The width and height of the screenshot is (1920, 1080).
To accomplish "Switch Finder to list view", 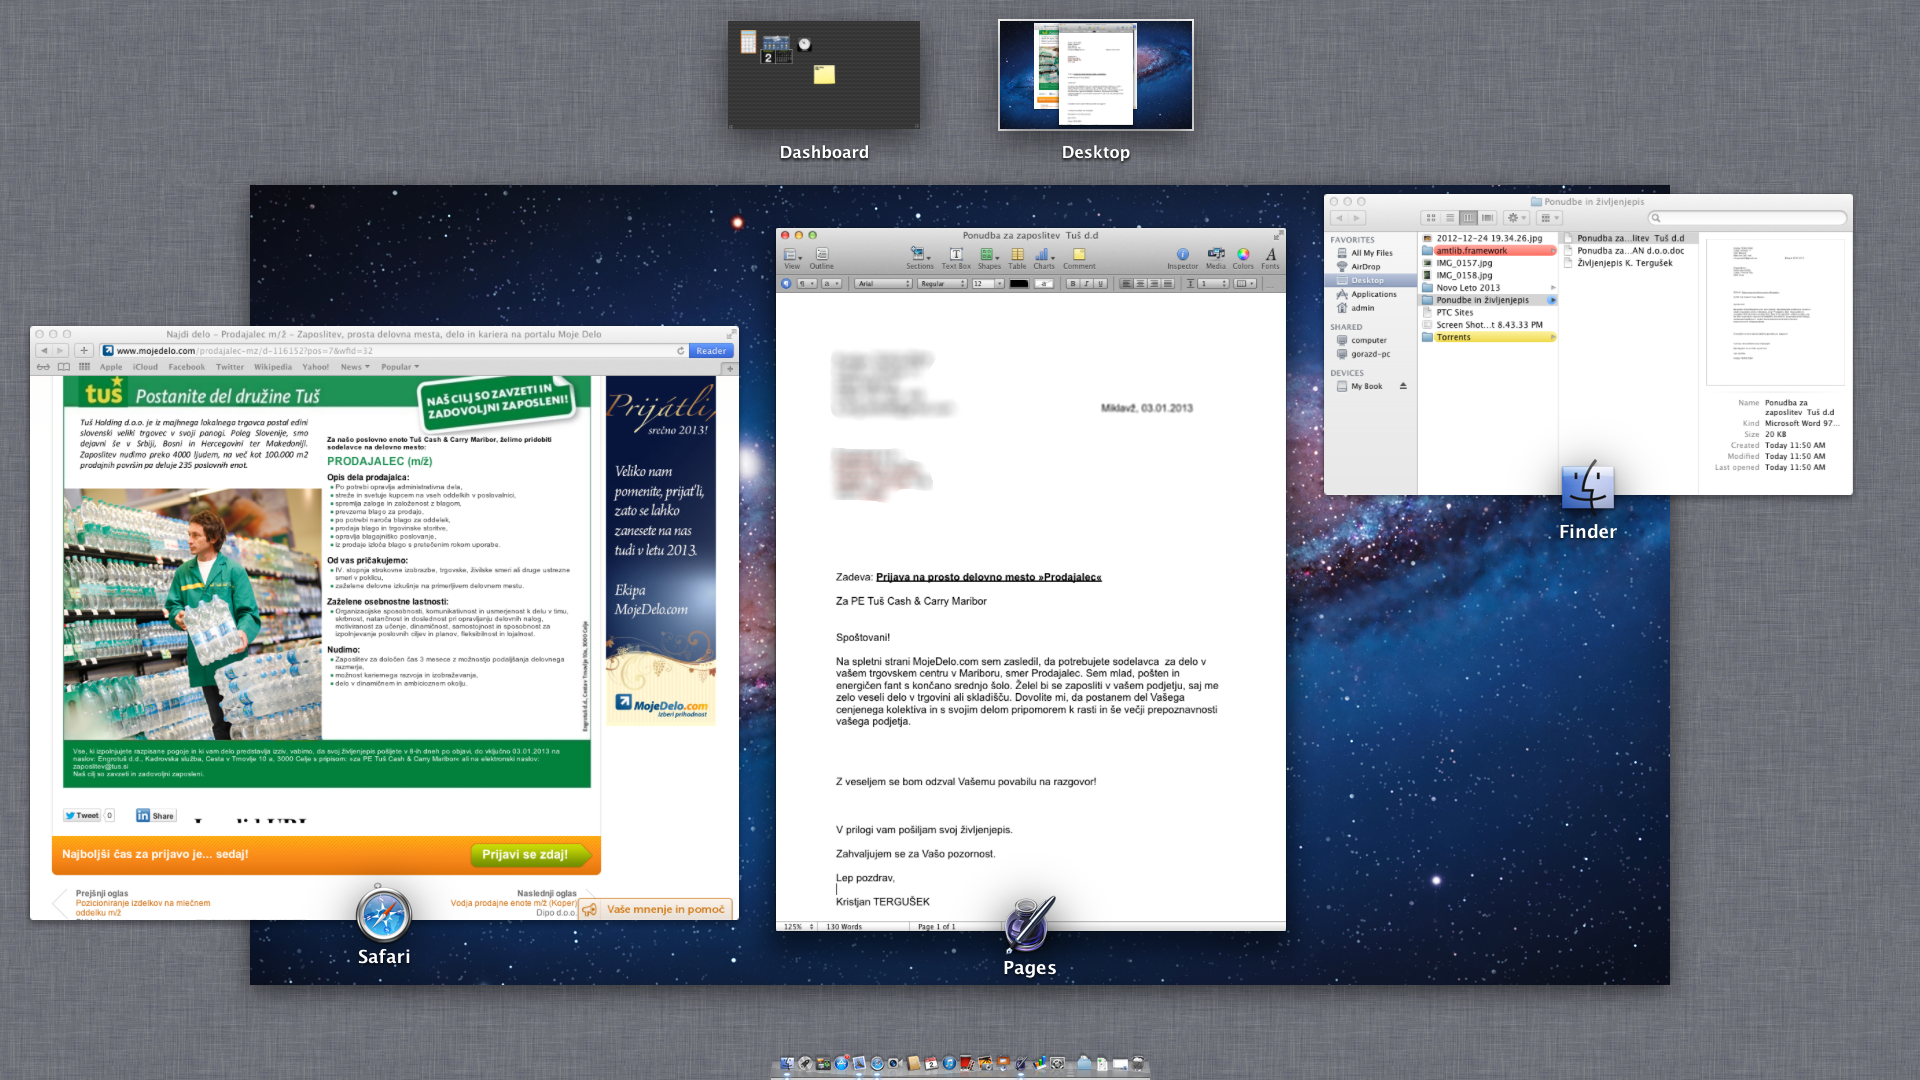I will pyautogui.click(x=1449, y=218).
